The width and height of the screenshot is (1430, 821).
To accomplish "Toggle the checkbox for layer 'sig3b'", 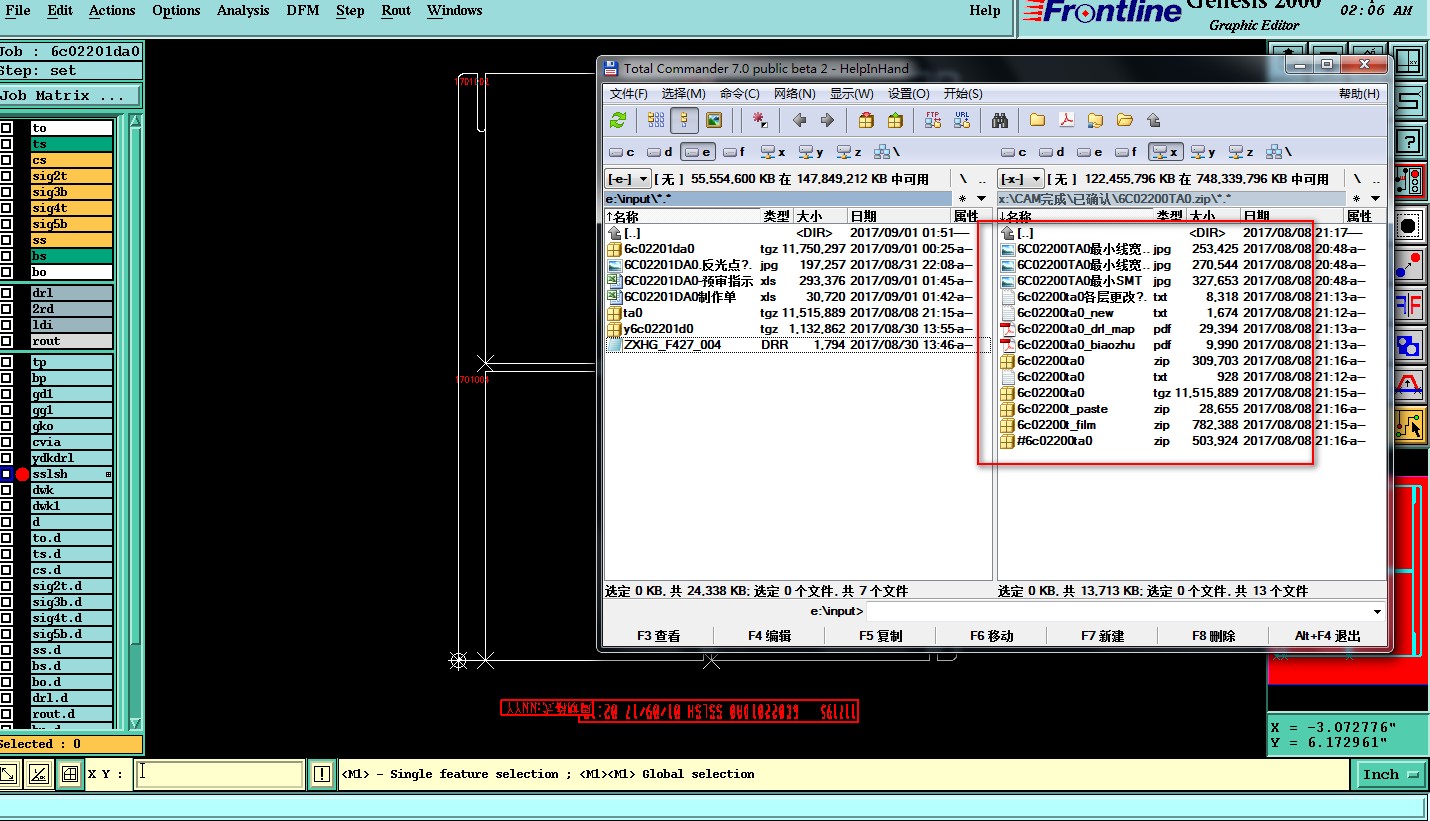I will point(6,192).
